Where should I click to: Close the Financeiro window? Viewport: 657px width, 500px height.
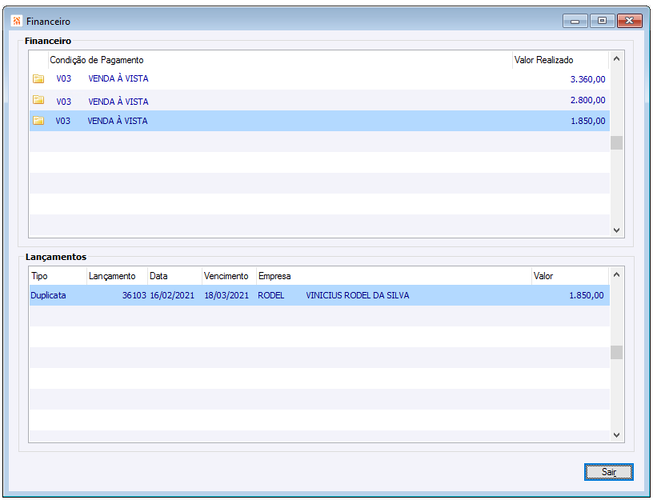629,21
